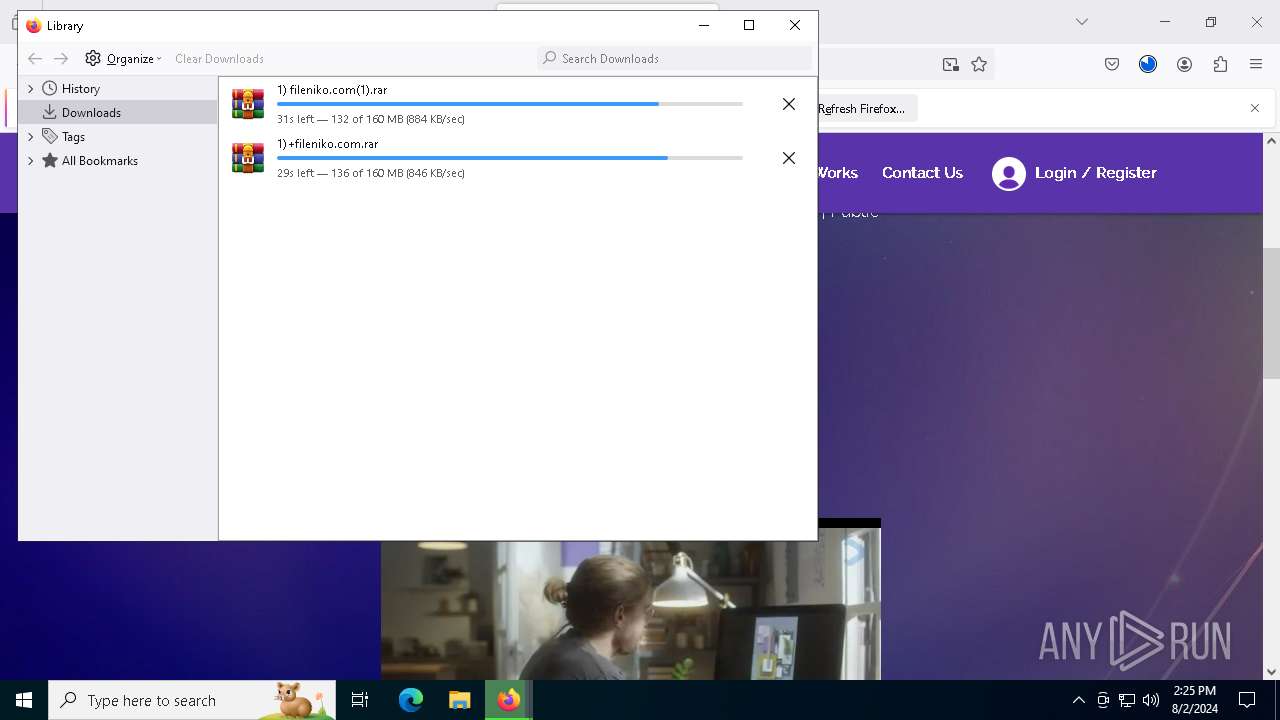Click the fileniko.com(1).rar progress bar

[509, 104]
